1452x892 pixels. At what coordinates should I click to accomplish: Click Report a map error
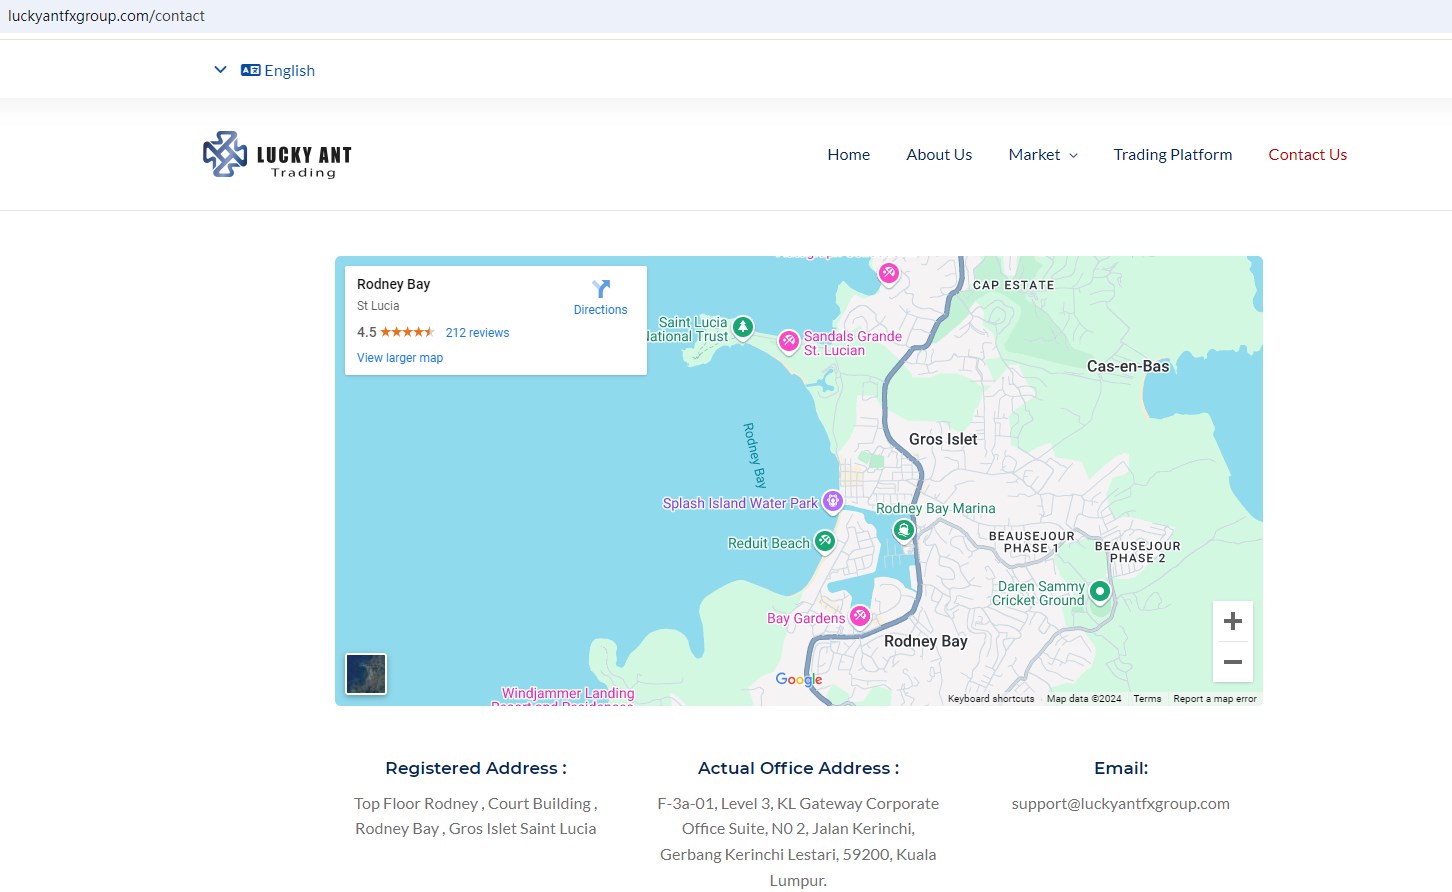(x=1214, y=699)
